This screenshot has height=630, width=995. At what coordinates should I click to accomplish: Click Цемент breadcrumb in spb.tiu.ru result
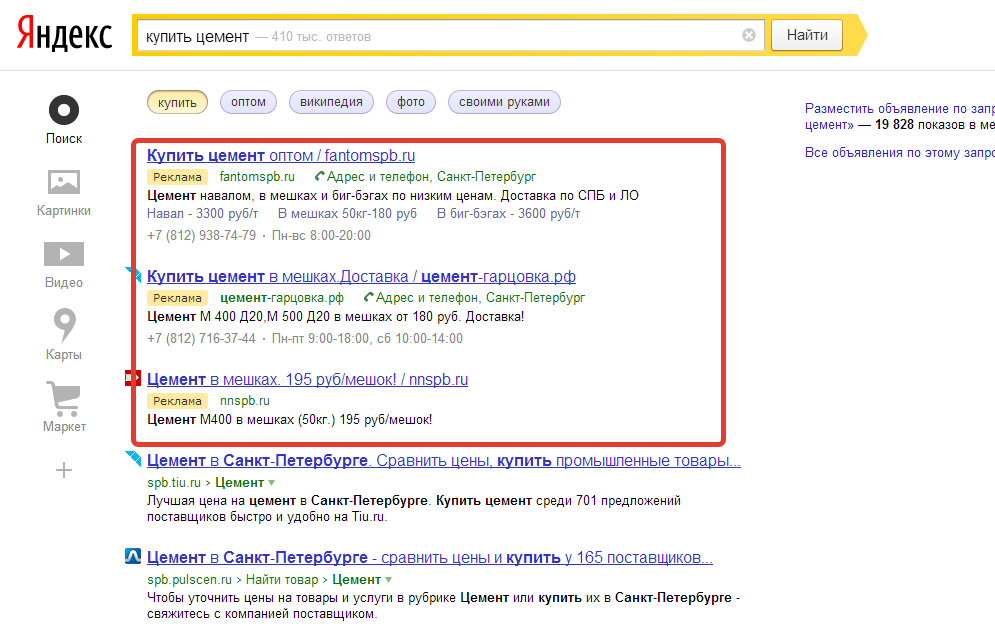(239, 483)
